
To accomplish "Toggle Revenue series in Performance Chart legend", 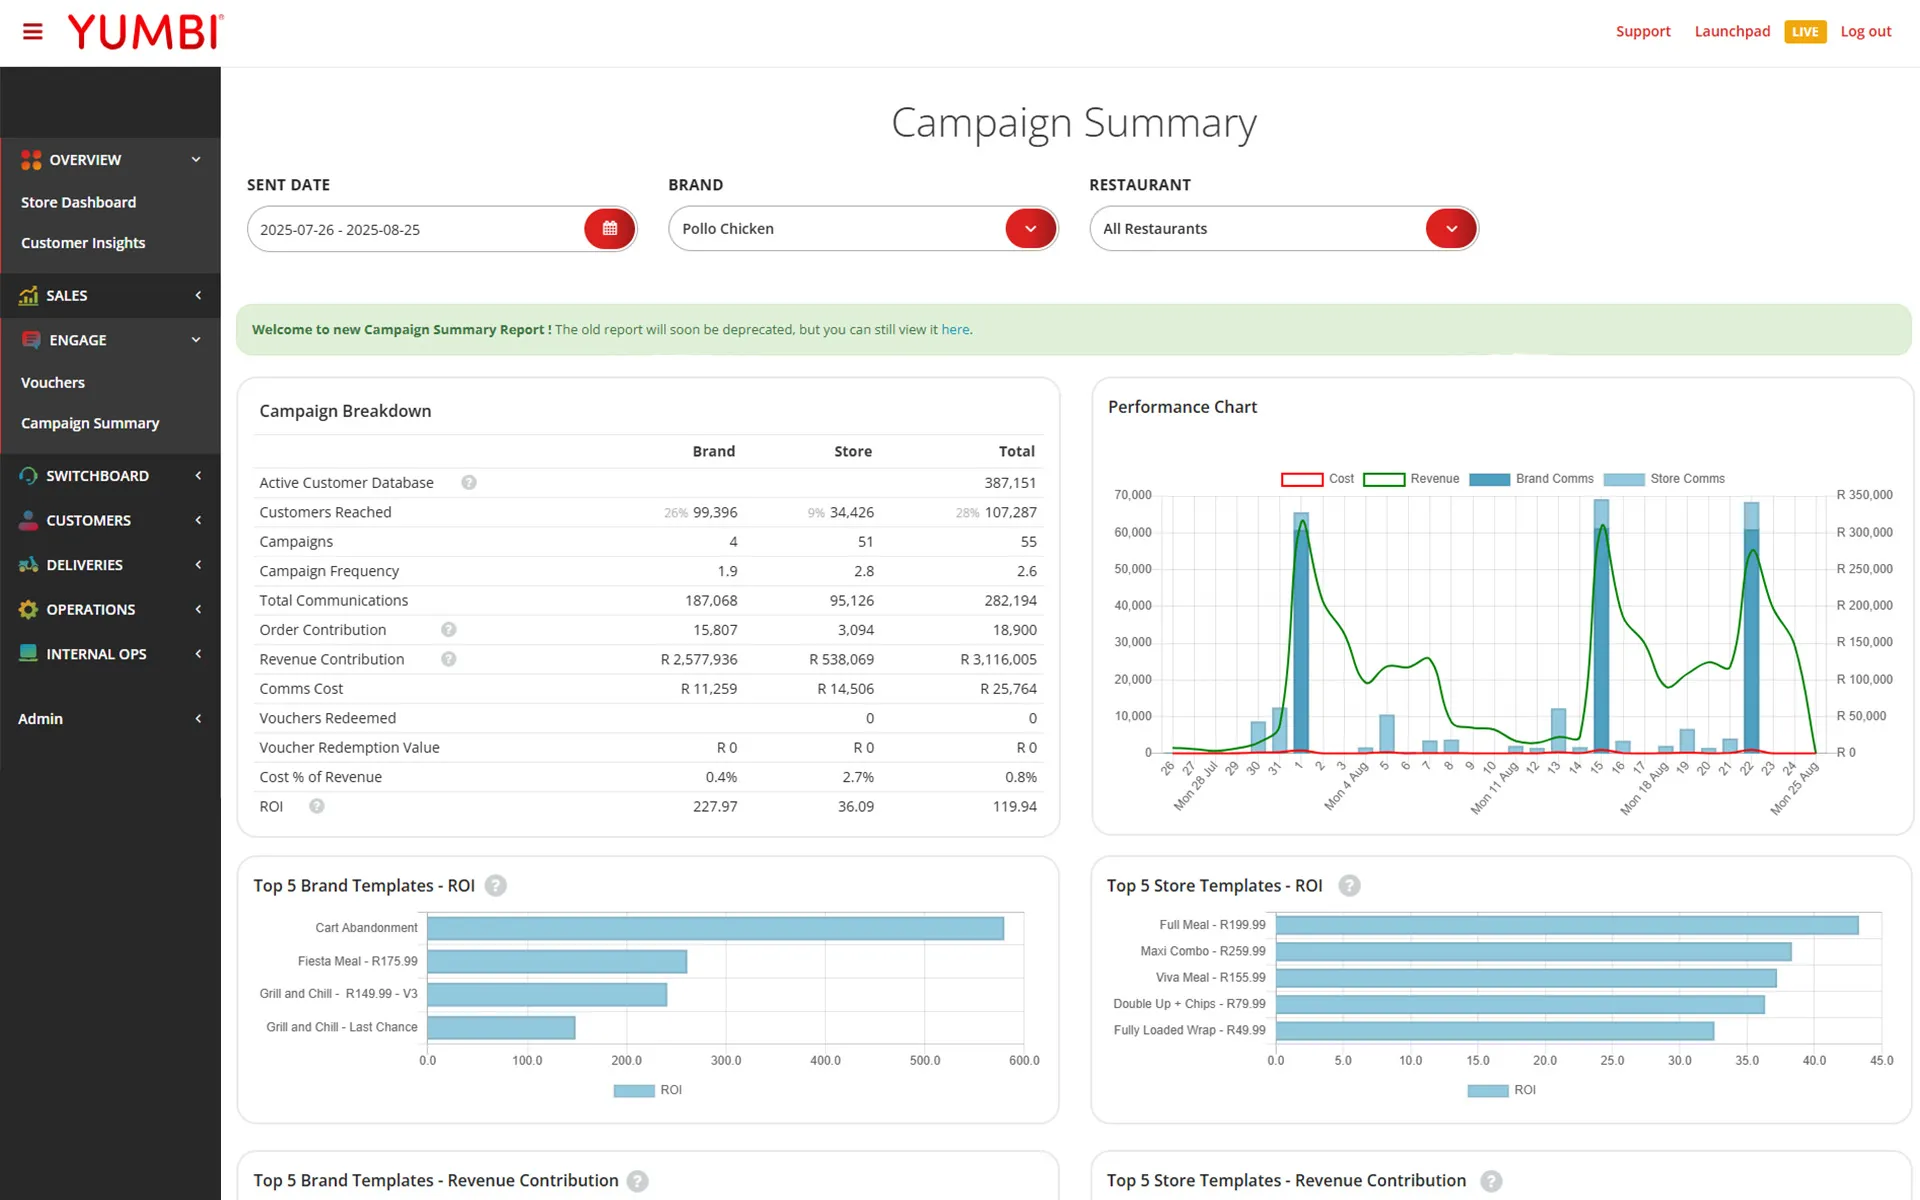I will coord(1411,479).
